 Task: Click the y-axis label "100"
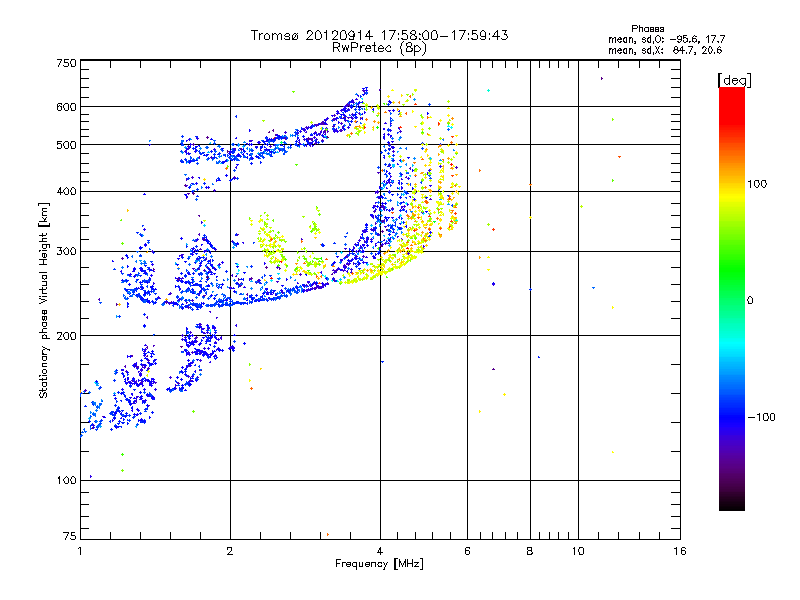pos(67,480)
